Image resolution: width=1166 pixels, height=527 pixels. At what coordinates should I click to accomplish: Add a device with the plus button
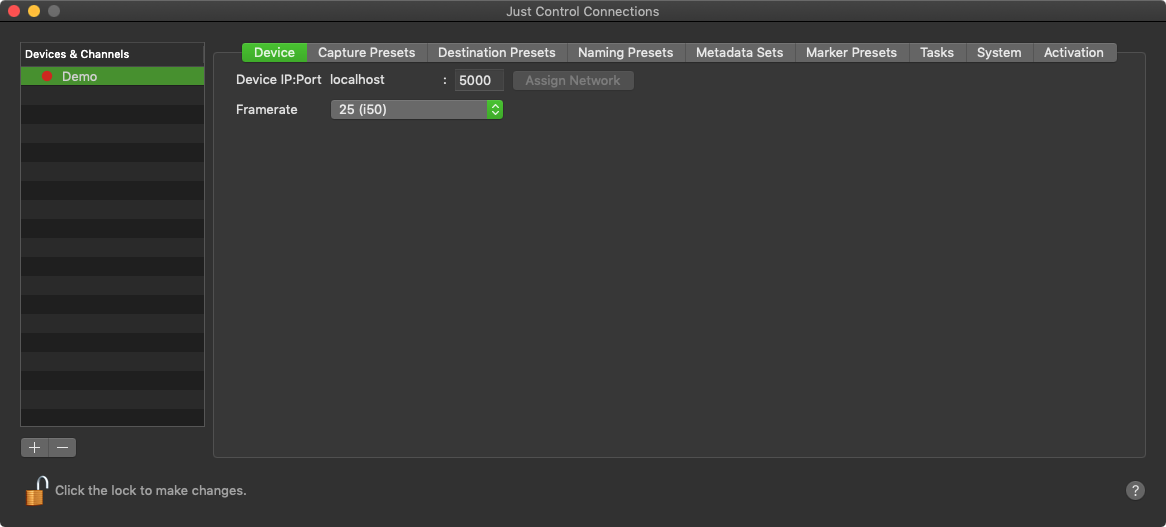[34, 447]
